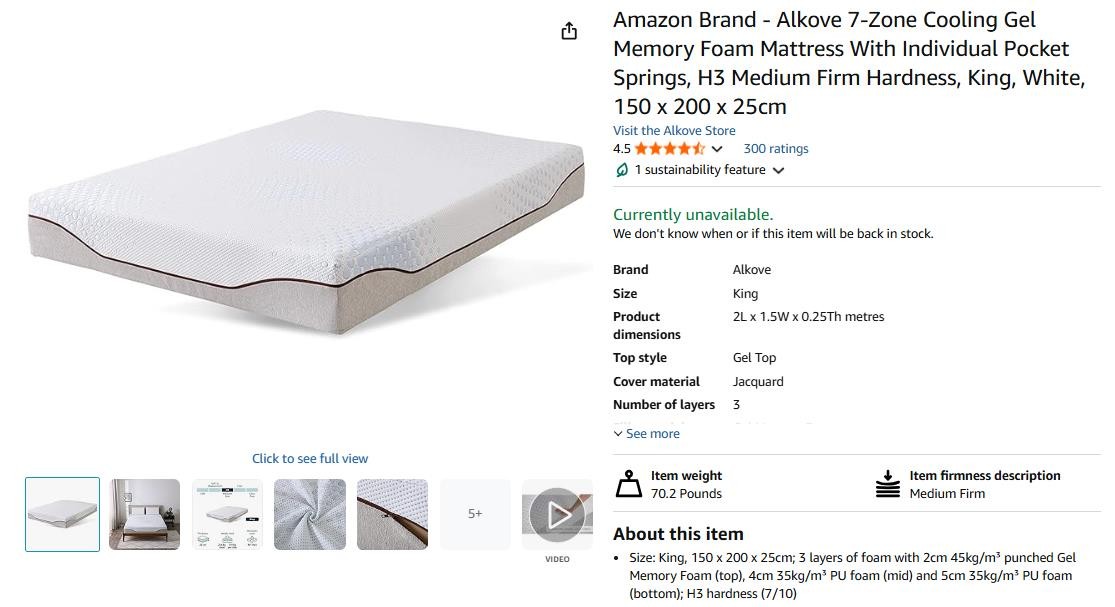Click the star rating icons

669,149
